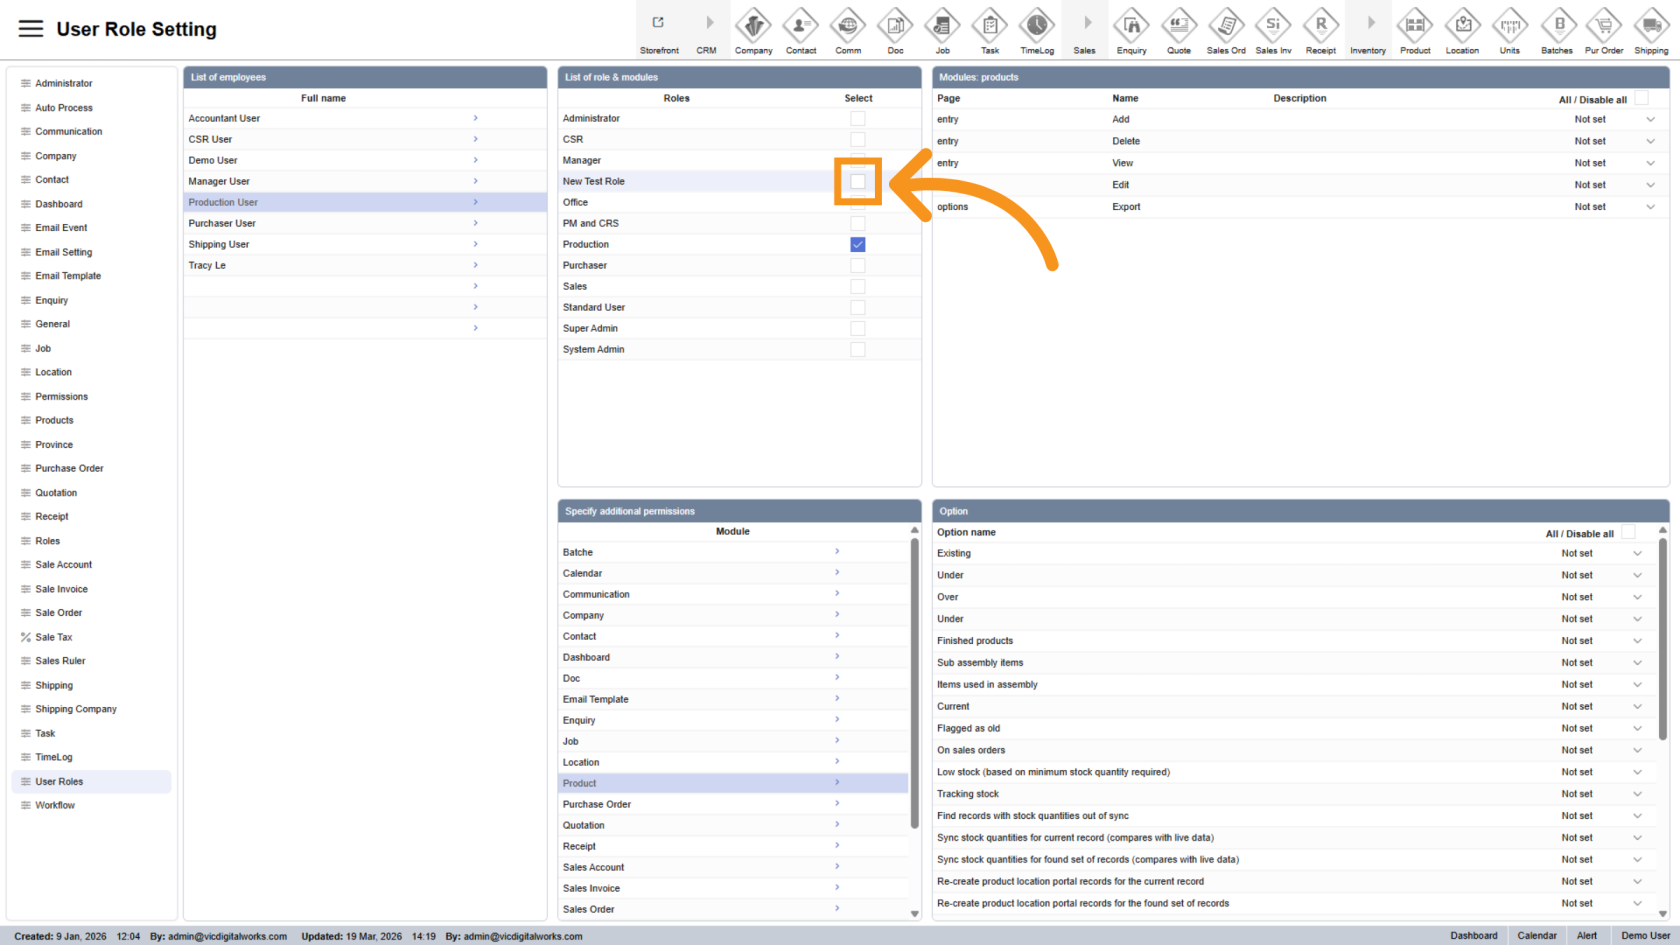Expand the Finished products option dropdown

pos(1637,641)
